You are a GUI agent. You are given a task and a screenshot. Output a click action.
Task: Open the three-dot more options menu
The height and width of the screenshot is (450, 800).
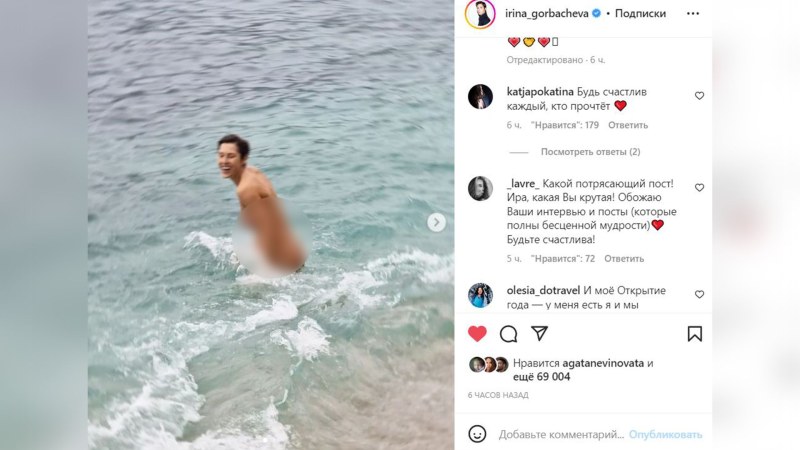[693, 14]
